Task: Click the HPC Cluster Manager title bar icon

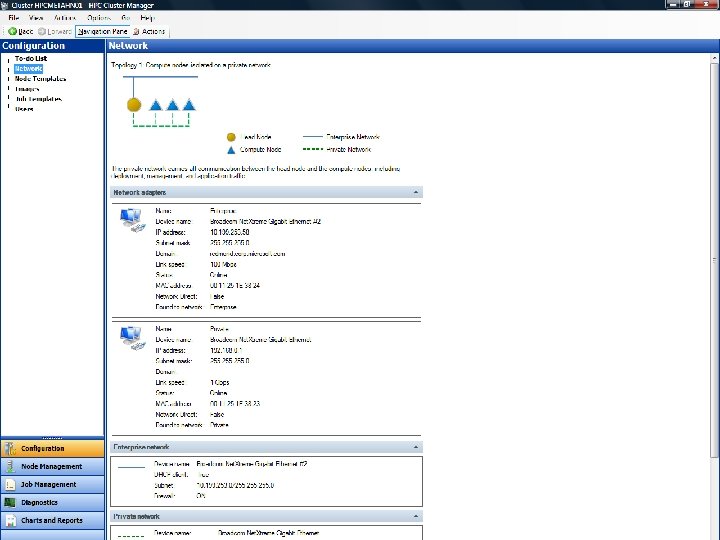Action: (x=5, y=5)
